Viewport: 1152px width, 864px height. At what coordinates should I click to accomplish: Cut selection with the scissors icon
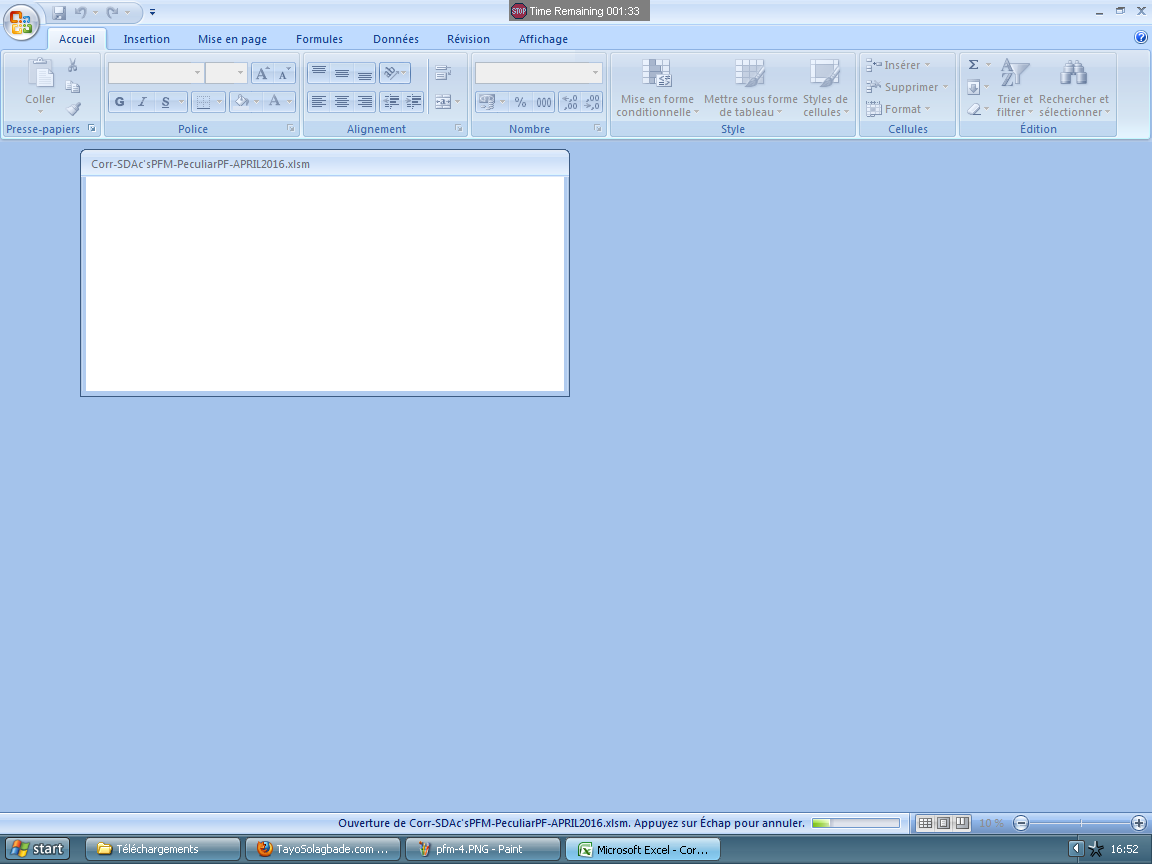click(x=73, y=66)
